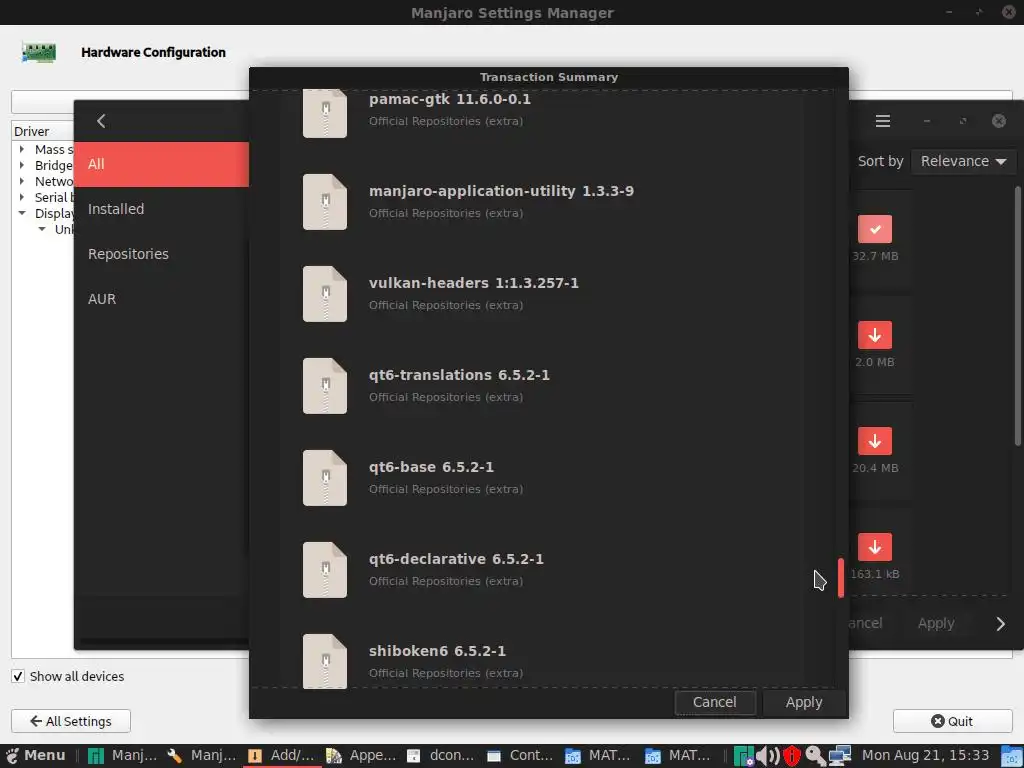Click the clock showing Mon Aug 21
The width and height of the screenshot is (1024, 768).
tap(925, 756)
